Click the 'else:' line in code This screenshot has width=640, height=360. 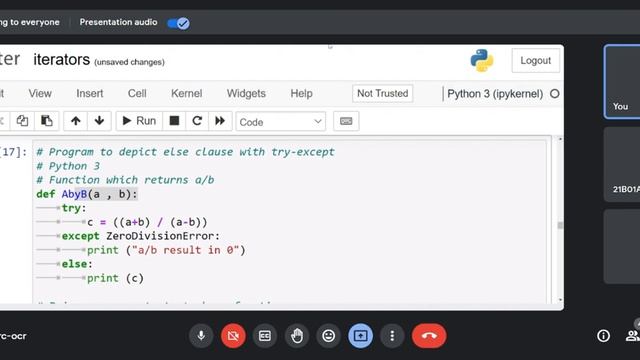pyautogui.click(x=77, y=264)
